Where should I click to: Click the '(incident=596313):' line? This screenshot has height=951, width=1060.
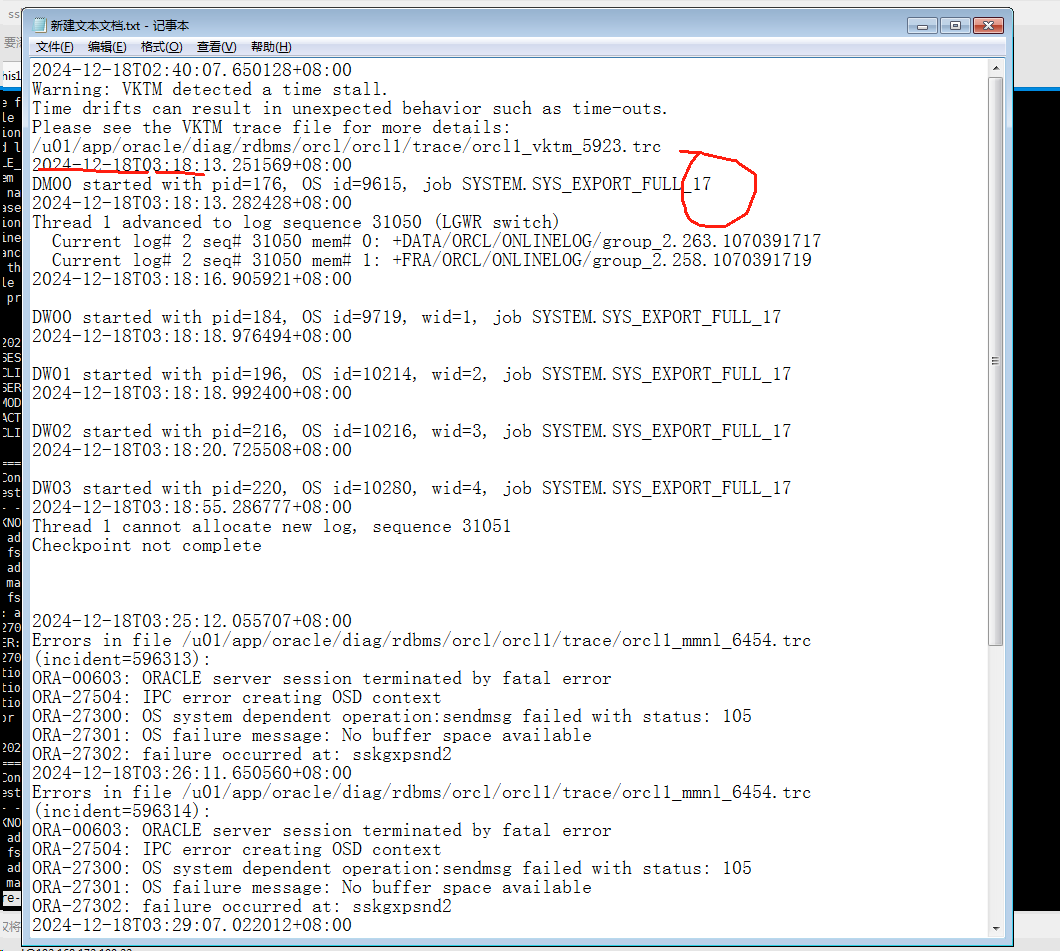tap(122, 659)
